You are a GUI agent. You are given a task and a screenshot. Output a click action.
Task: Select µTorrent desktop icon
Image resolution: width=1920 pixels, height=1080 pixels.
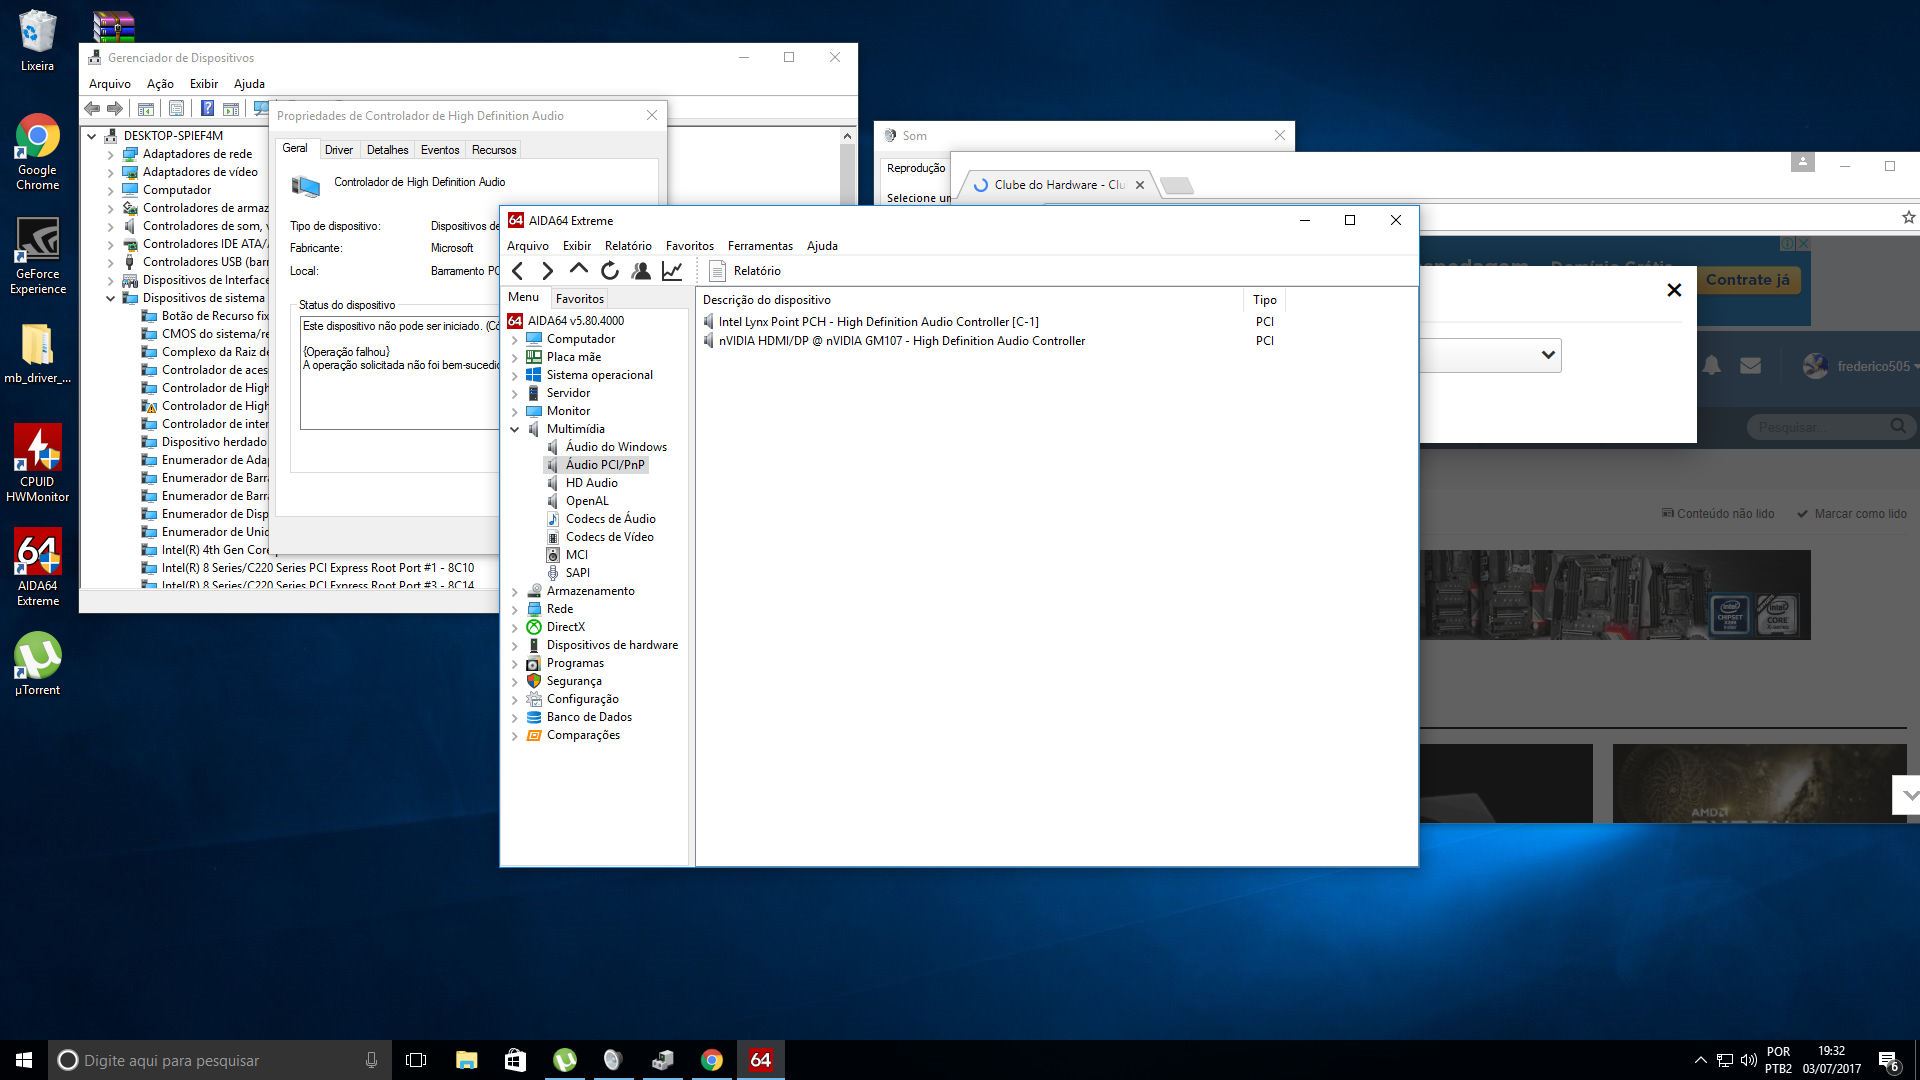tap(37, 664)
